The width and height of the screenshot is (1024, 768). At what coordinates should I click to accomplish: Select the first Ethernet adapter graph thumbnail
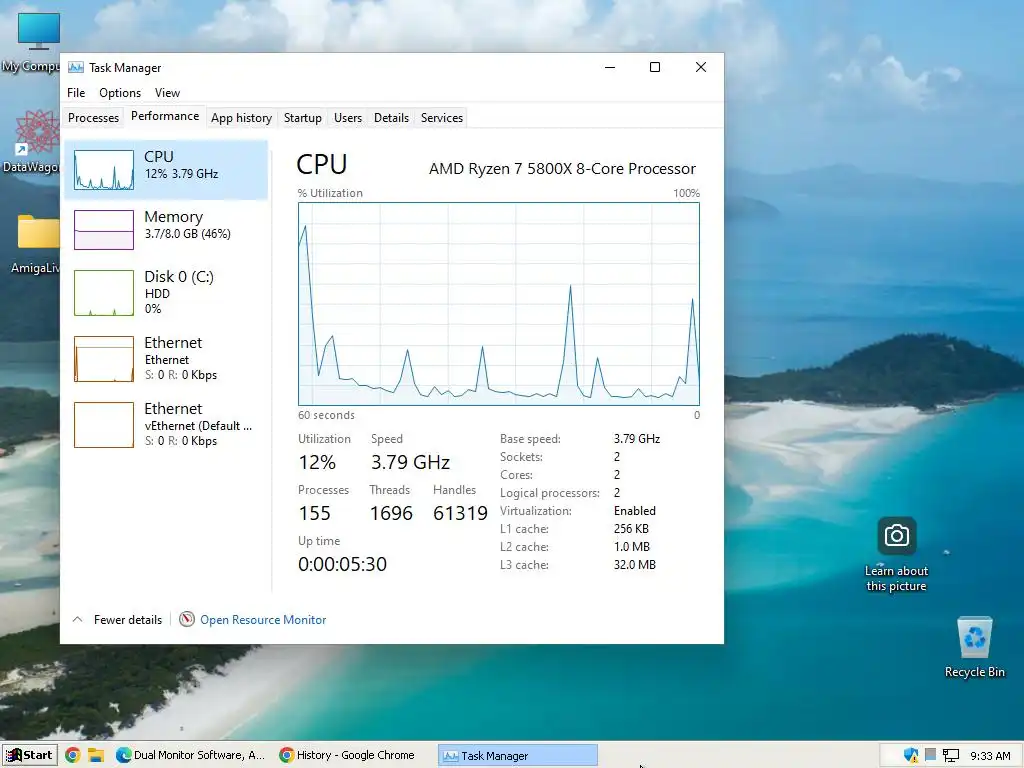coord(104,359)
